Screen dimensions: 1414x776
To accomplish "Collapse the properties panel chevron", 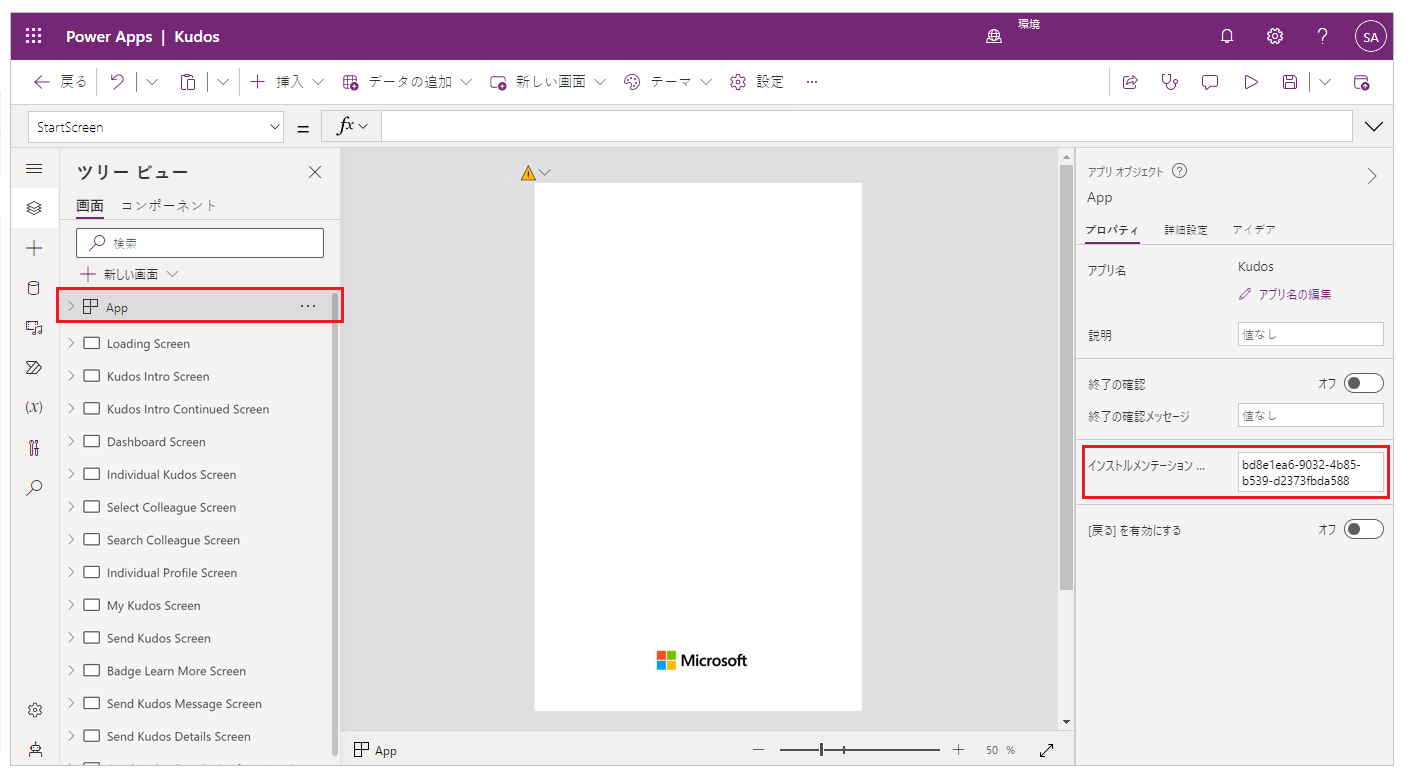I will pos(1372,176).
